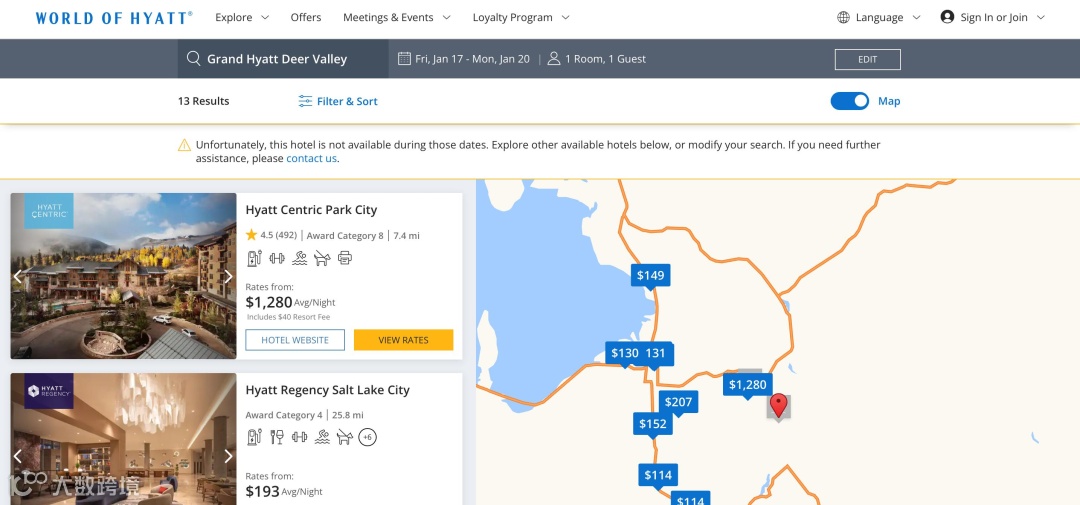The image size is (1080, 505).
Task: Click 1 Room, 1 Guest selector
Action: click(x=605, y=59)
